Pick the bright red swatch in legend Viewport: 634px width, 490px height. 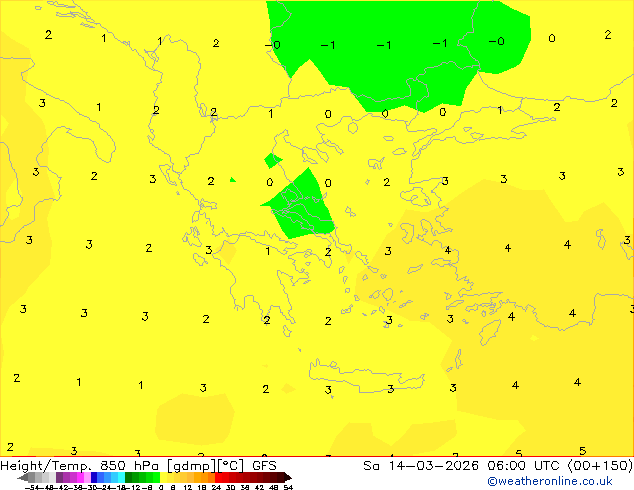point(218,477)
